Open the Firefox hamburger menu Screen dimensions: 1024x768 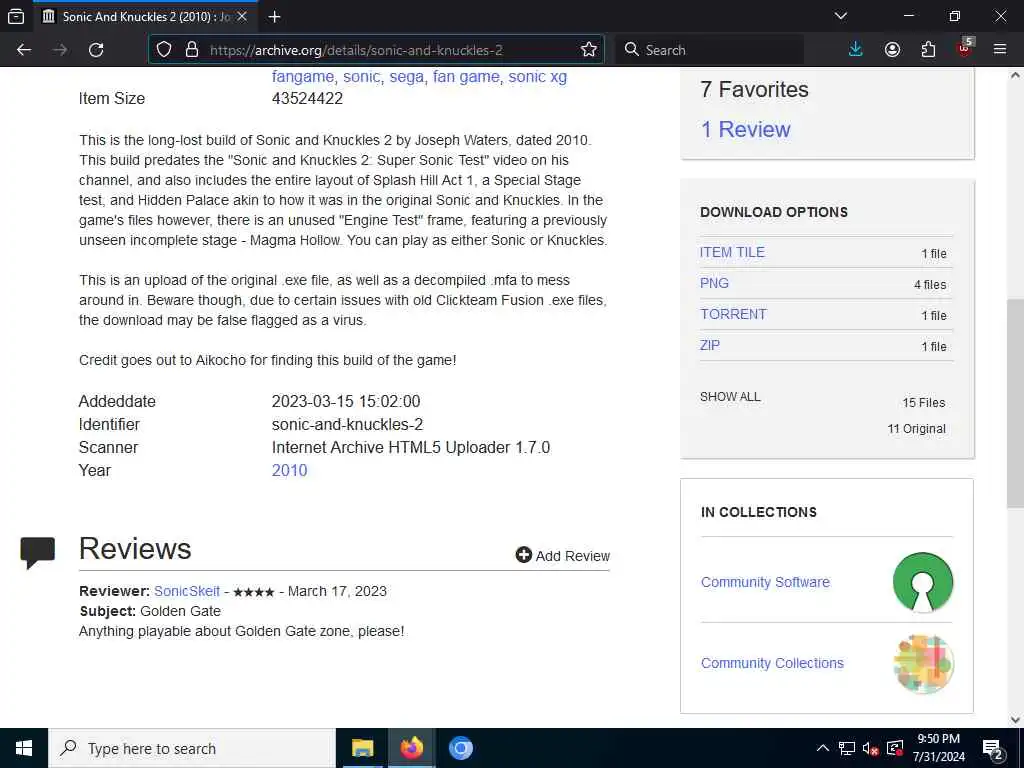pyautogui.click(x=1000, y=50)
